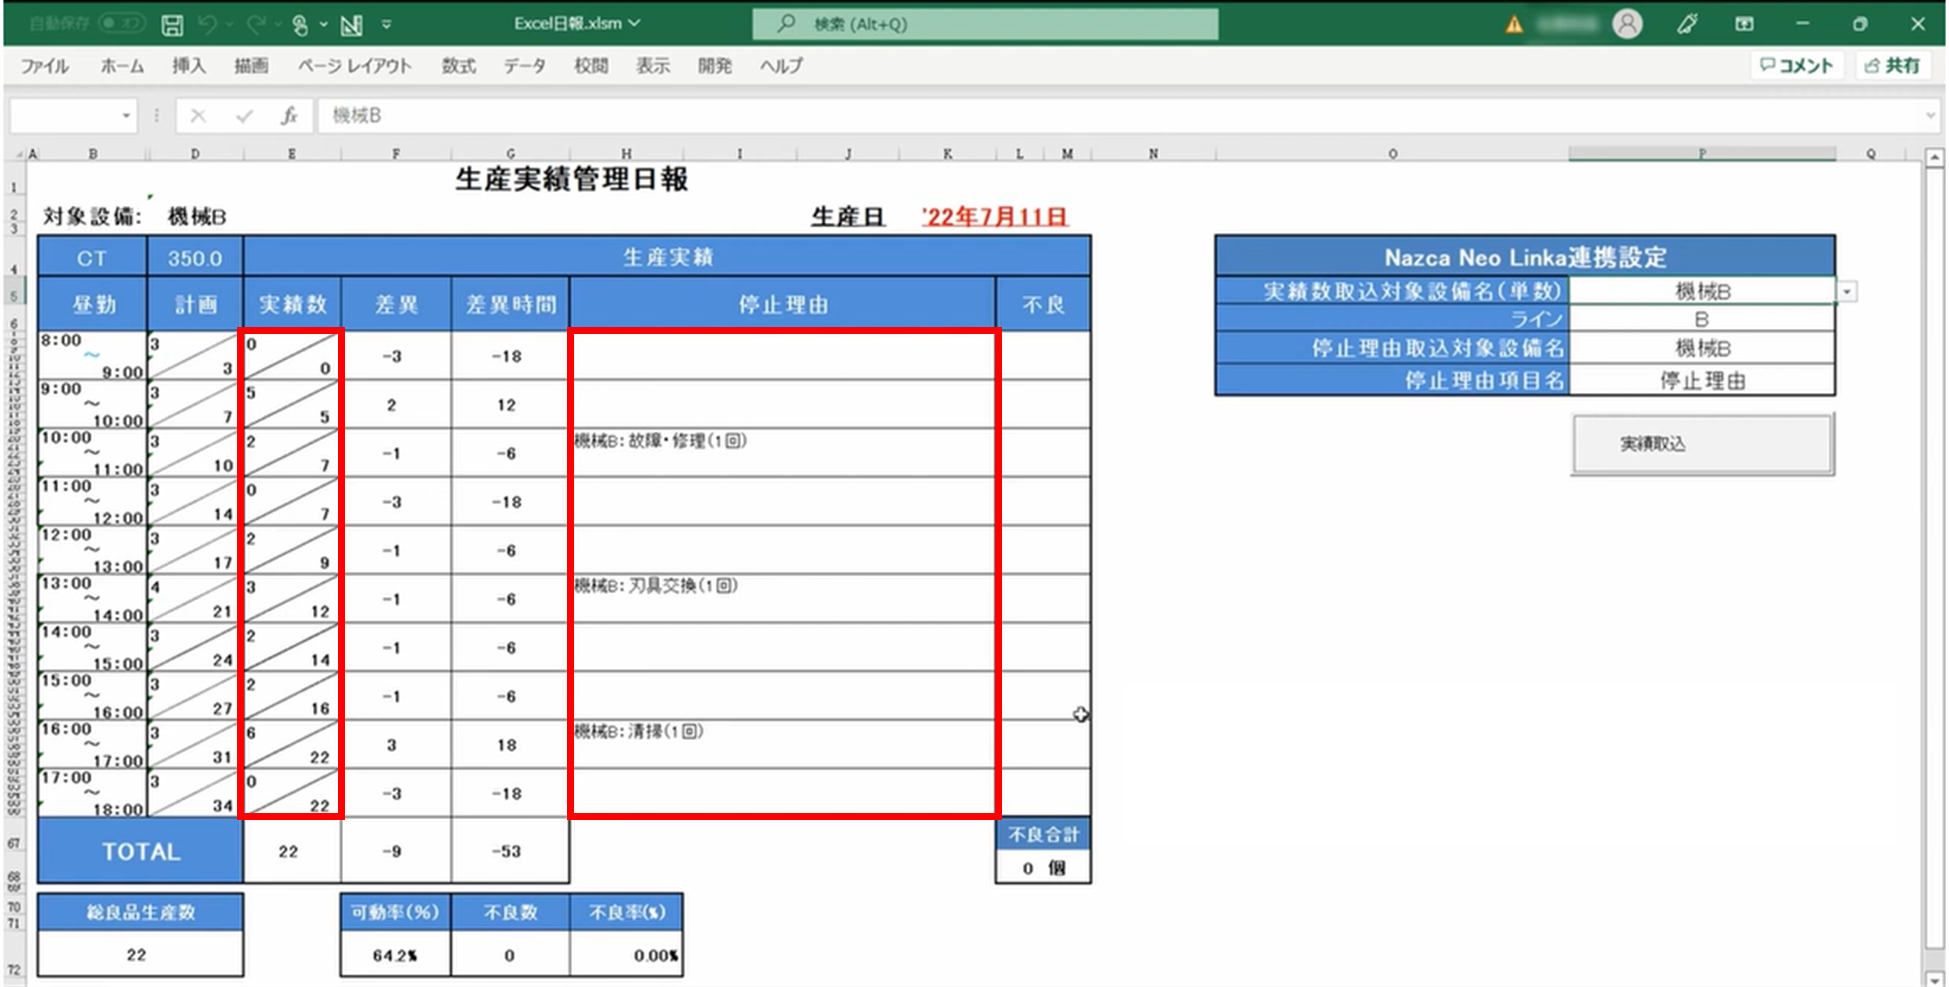Open the user account avatar
1949x987 pixels.
tap(1627, 23)
